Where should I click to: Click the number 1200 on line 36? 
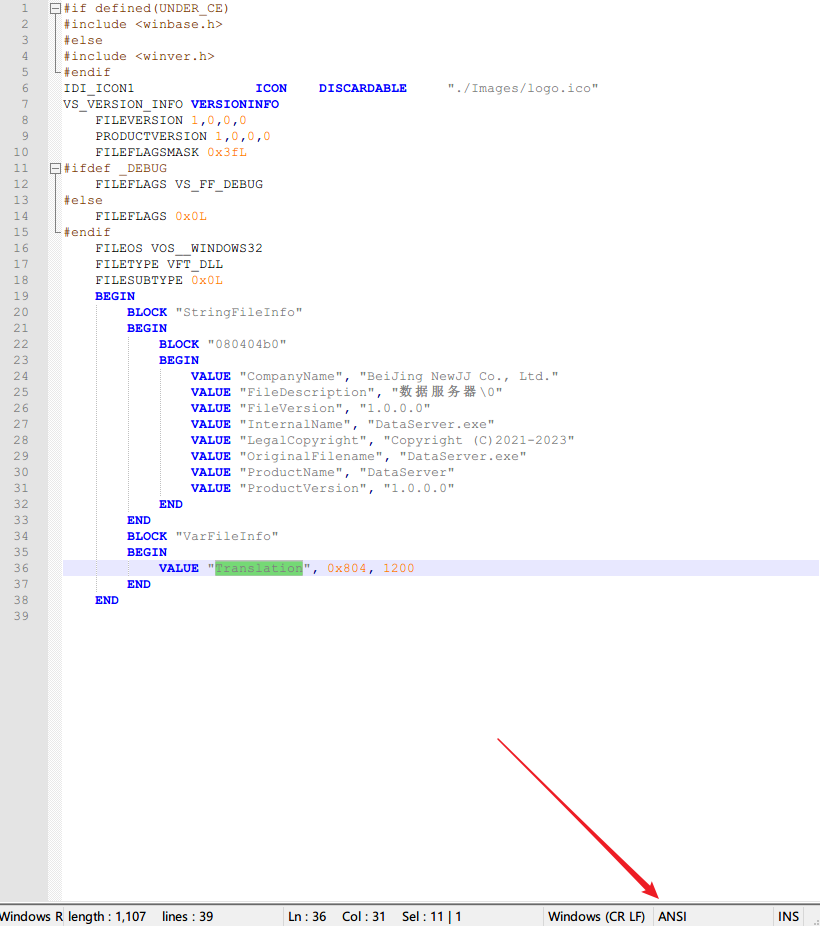398,568
